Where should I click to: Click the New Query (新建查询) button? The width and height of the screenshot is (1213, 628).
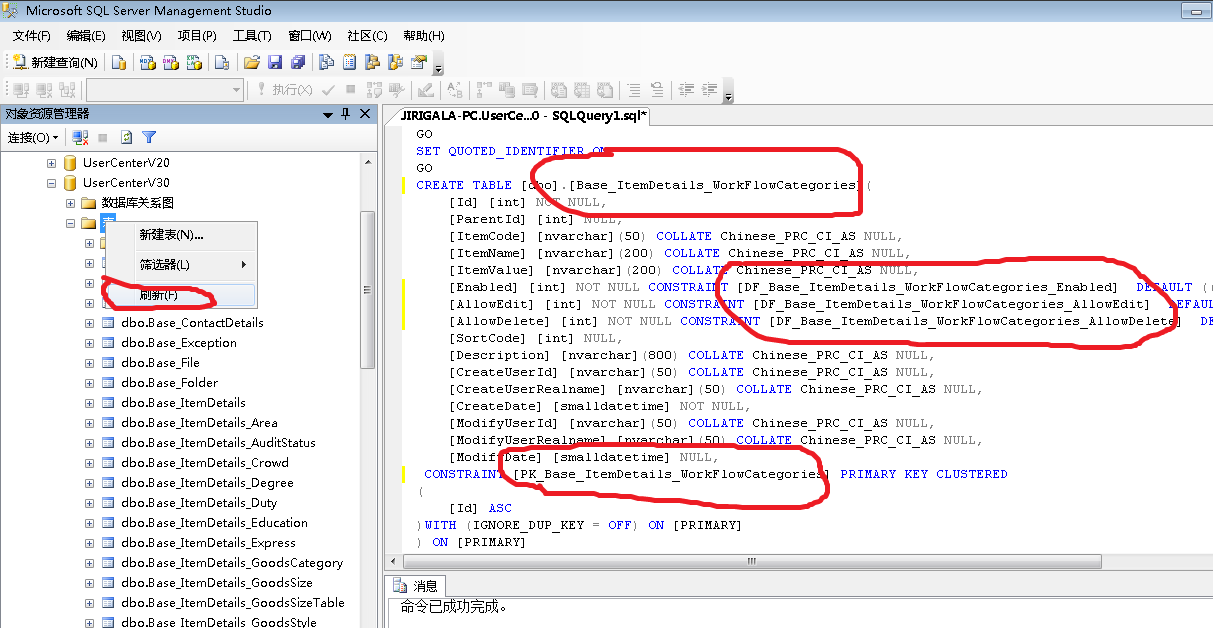[x=55, y=62]
